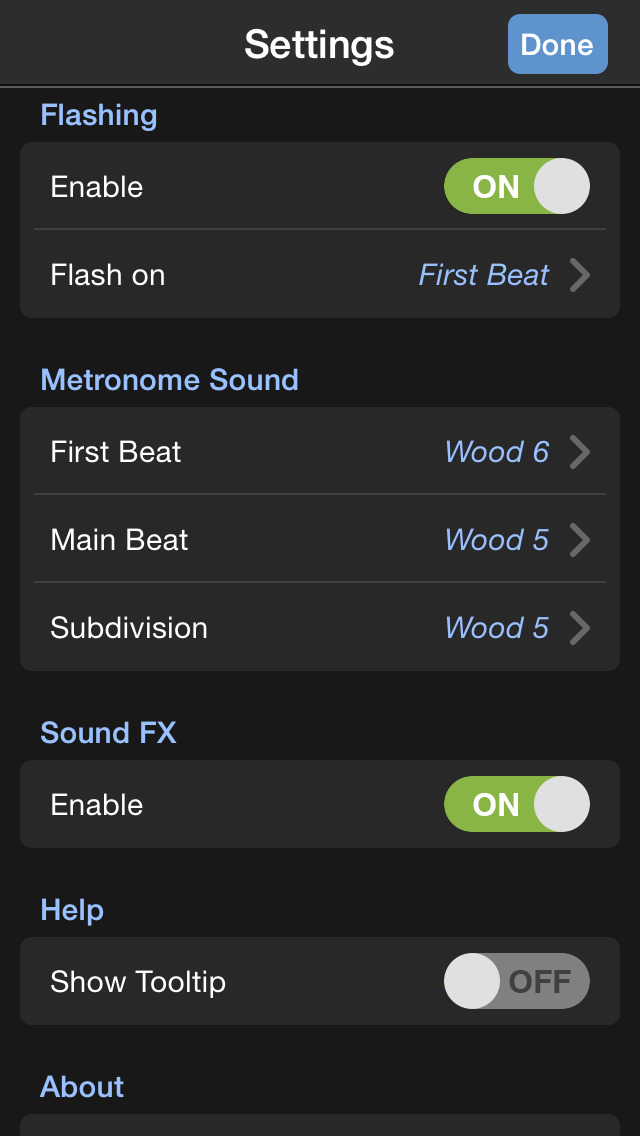Tap the Main Beat Wood 5 value
640x1136 pixels.
pyautogui.click(x=497, y=540)
